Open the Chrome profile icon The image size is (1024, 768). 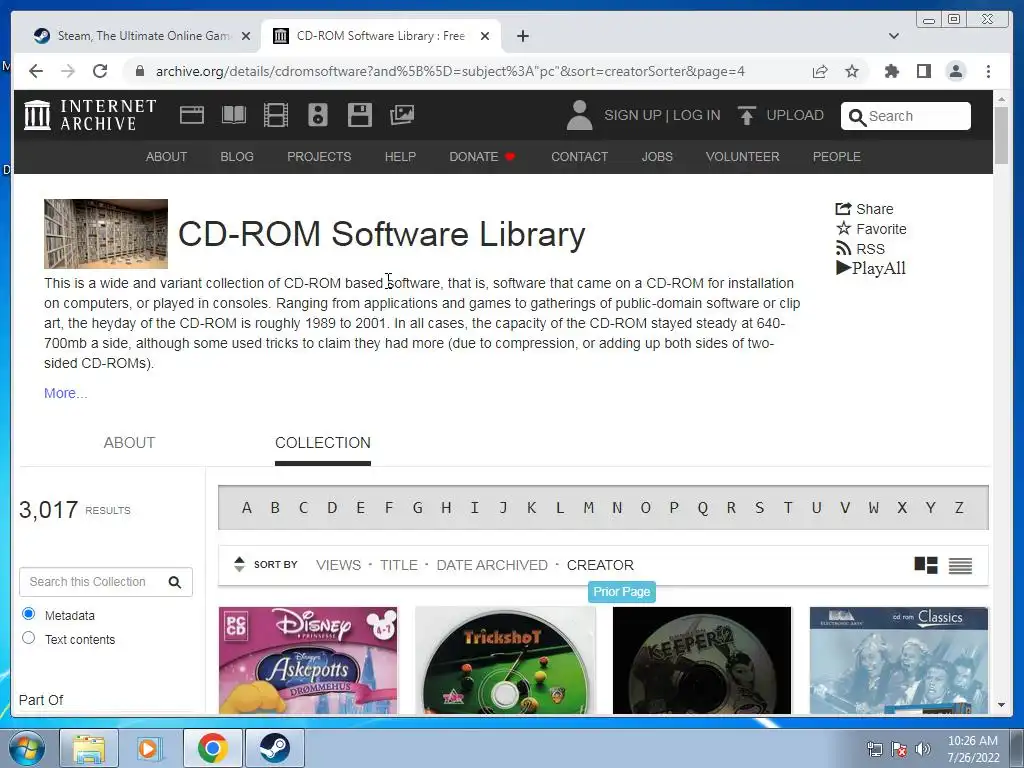tap(955, 71)
